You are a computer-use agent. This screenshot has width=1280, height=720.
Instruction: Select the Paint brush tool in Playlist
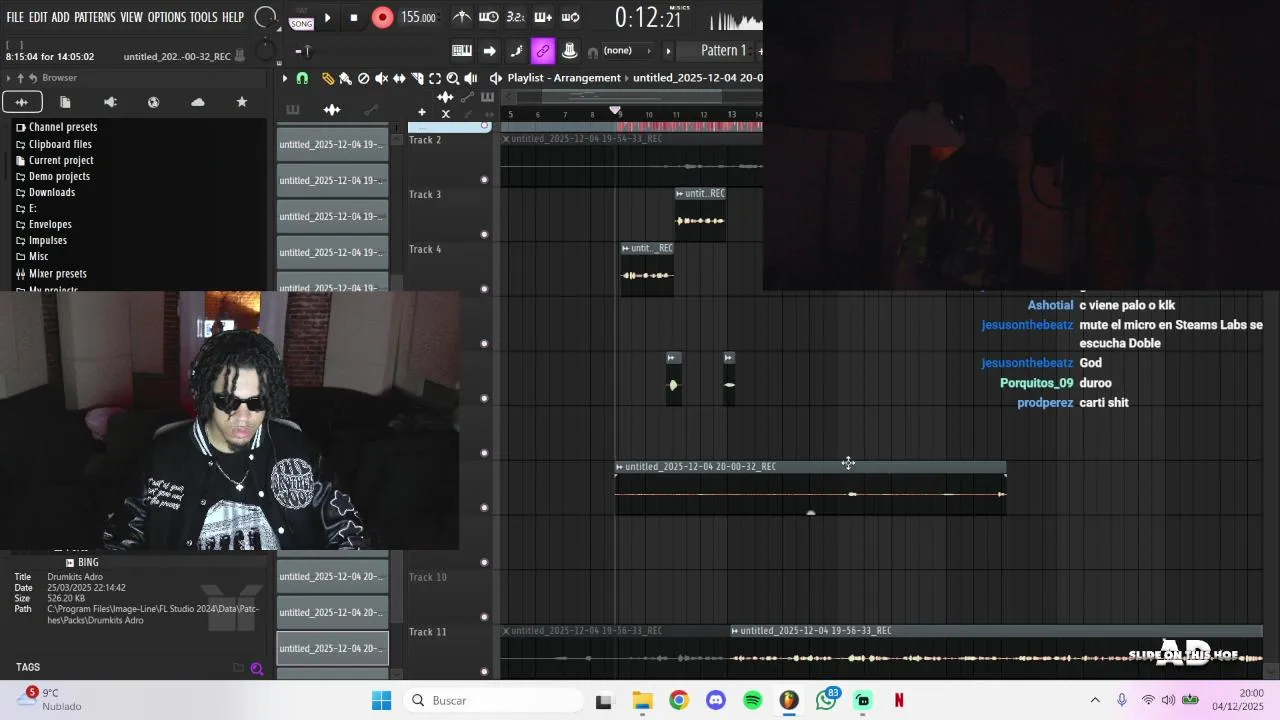pos(345,78)
